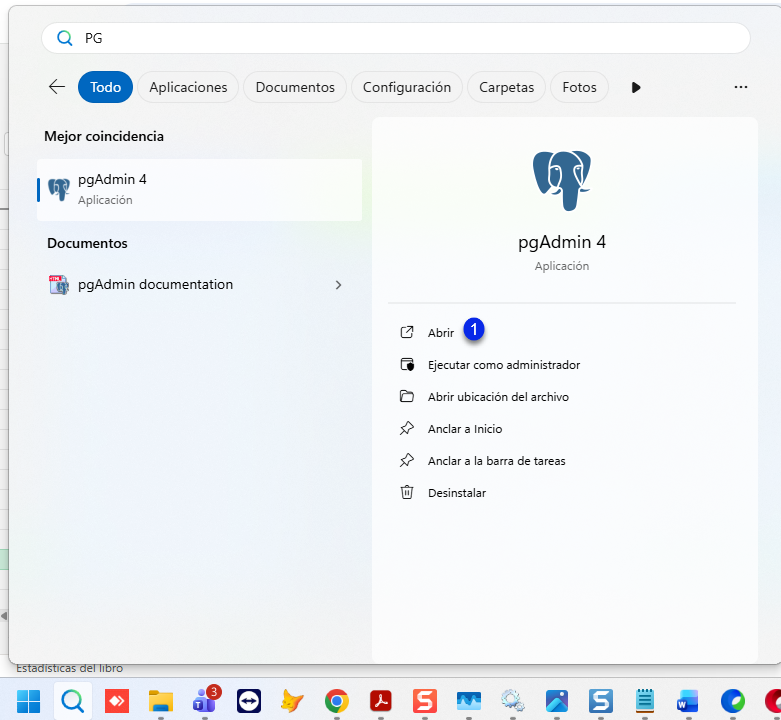Open the gears settings app on taskbar

pyautogui.click(x=513, y=702)
